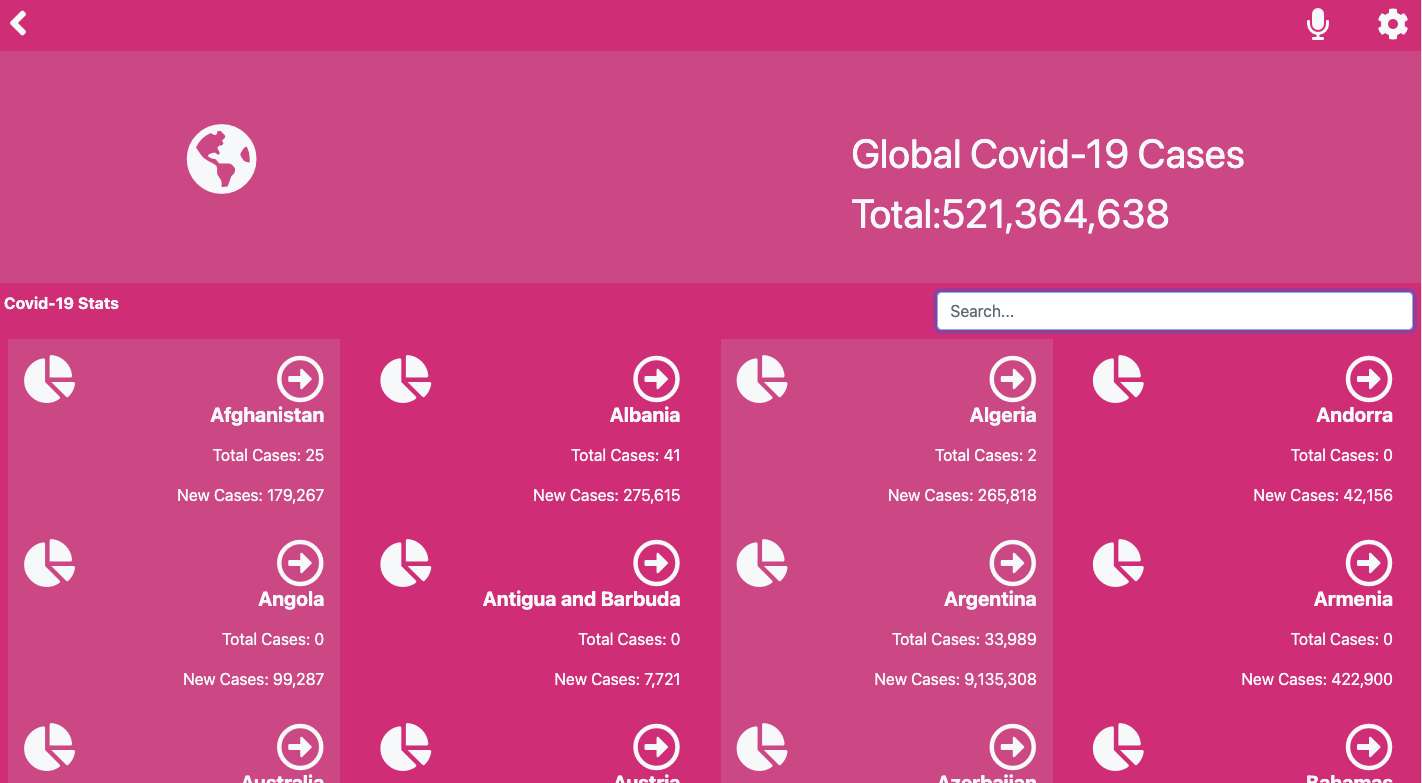Click the microphone icon in the top bar
The image size is (1422, 783).
point(1317,24)
